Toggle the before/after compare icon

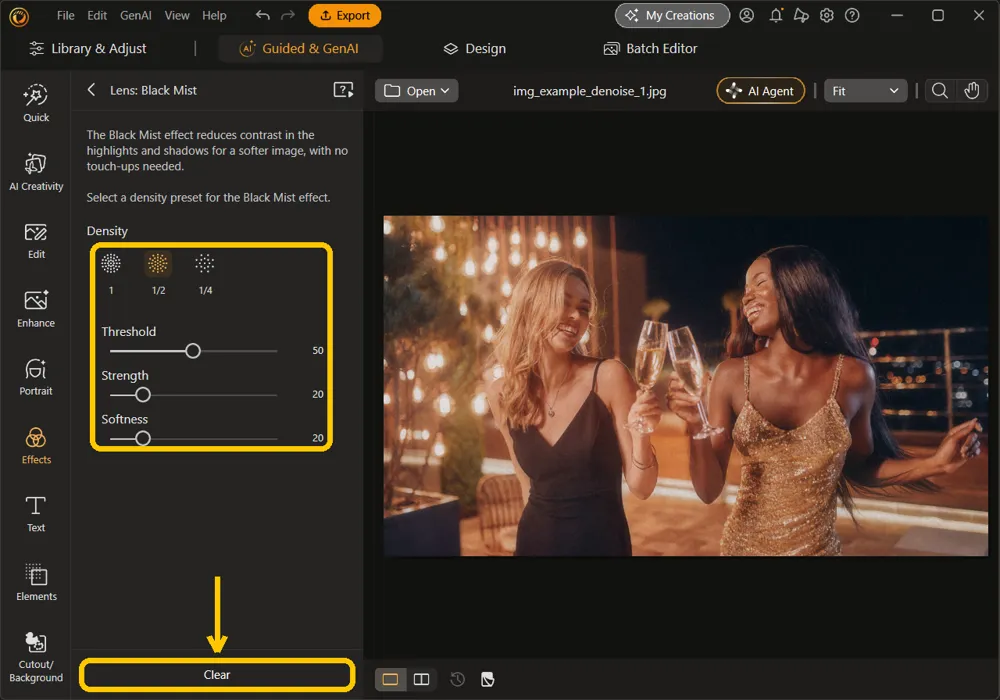coord(487,679)
